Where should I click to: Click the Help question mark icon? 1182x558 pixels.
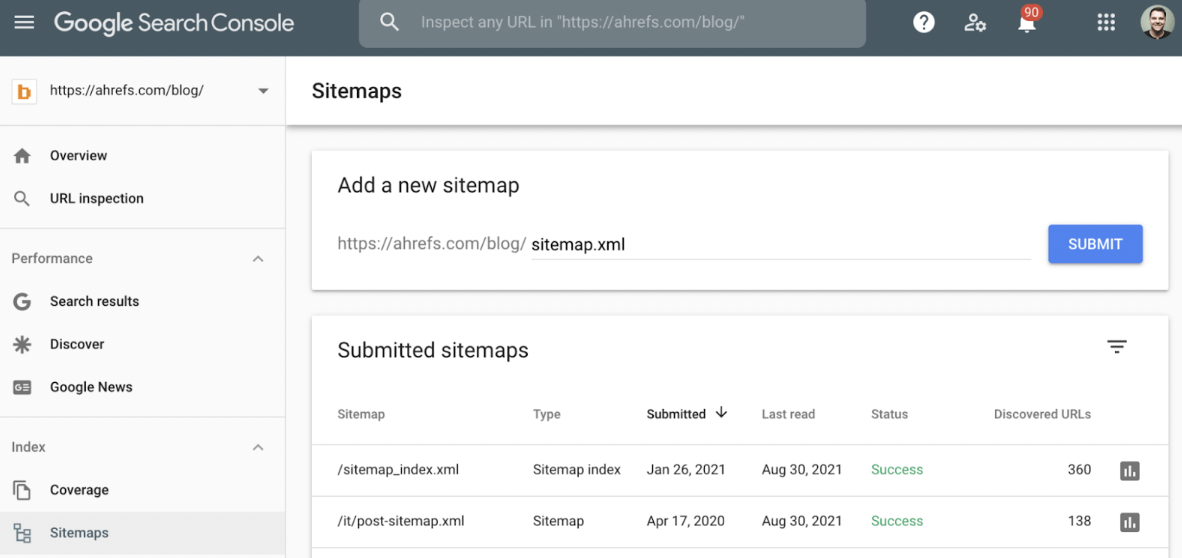coord(923,22)
